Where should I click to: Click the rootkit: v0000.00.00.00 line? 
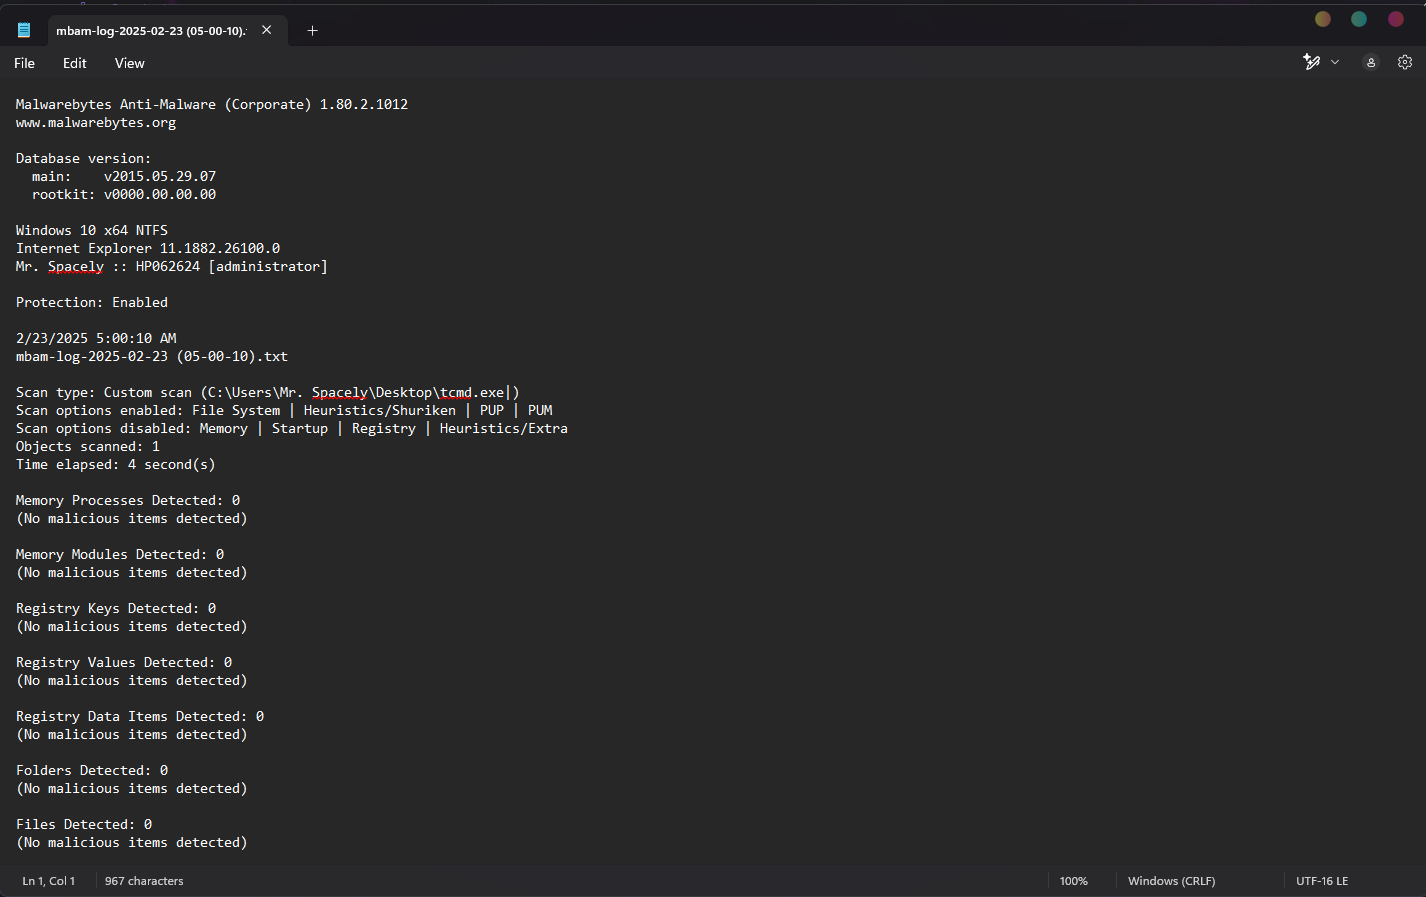(124, 194)
